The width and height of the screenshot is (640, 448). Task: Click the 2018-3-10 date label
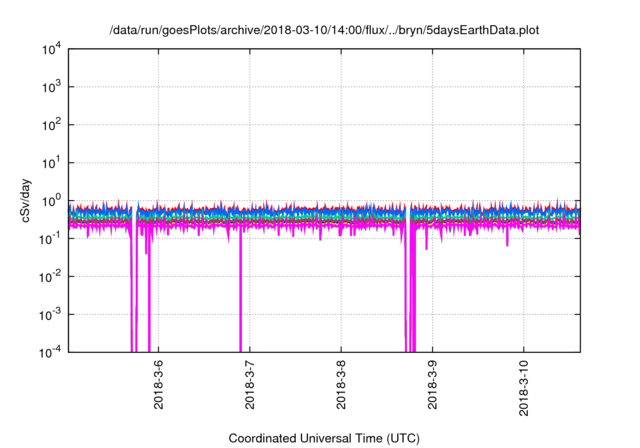pos(523,388)
